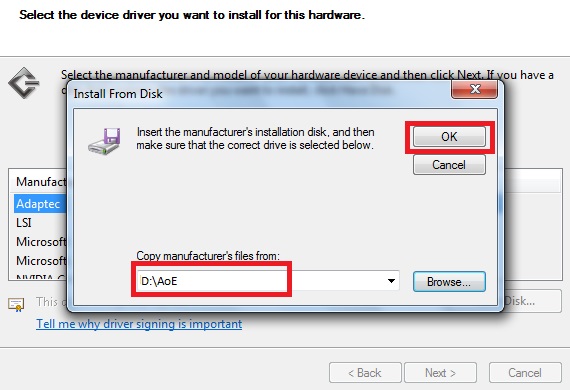
Task: Cancel the Install From Disk dialog
Action: 449,165
